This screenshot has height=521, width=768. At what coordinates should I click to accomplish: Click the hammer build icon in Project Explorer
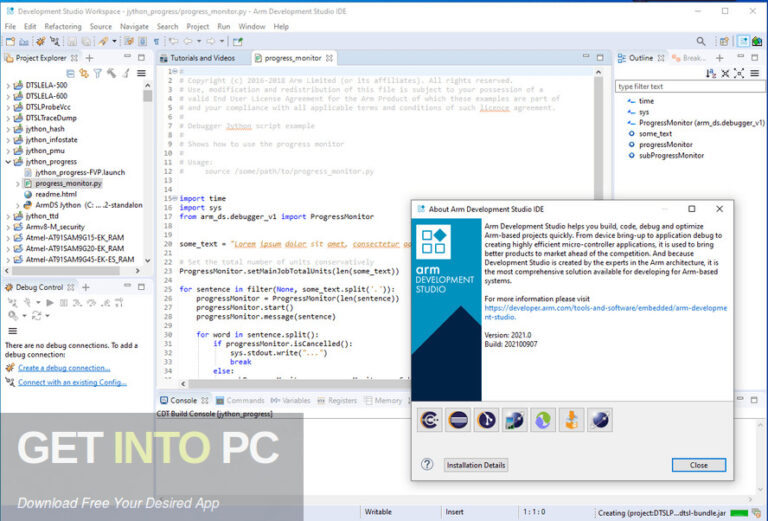112,73
